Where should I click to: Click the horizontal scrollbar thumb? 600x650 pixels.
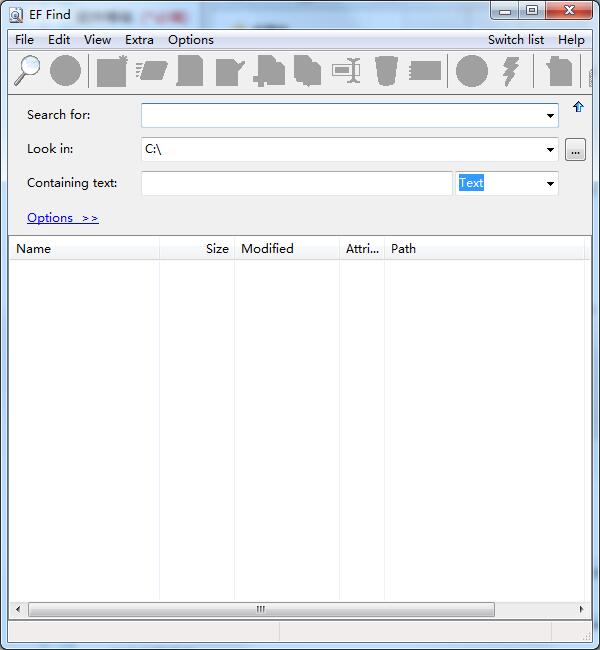[x=261, y=609]
